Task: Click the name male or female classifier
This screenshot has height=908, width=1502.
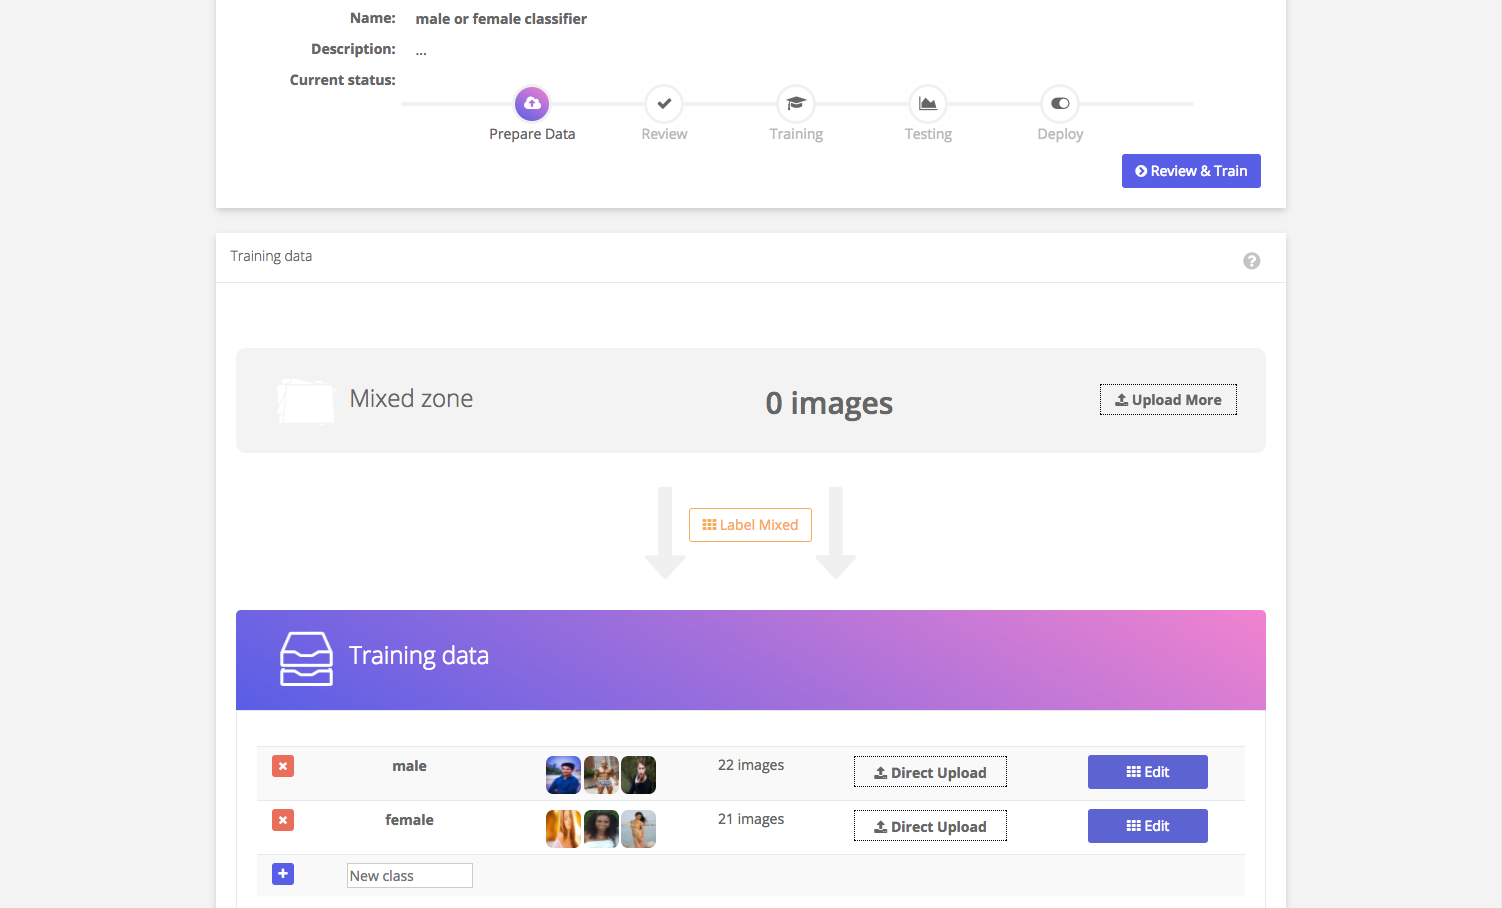Action: pyautogui.click(x=501, y=19)
